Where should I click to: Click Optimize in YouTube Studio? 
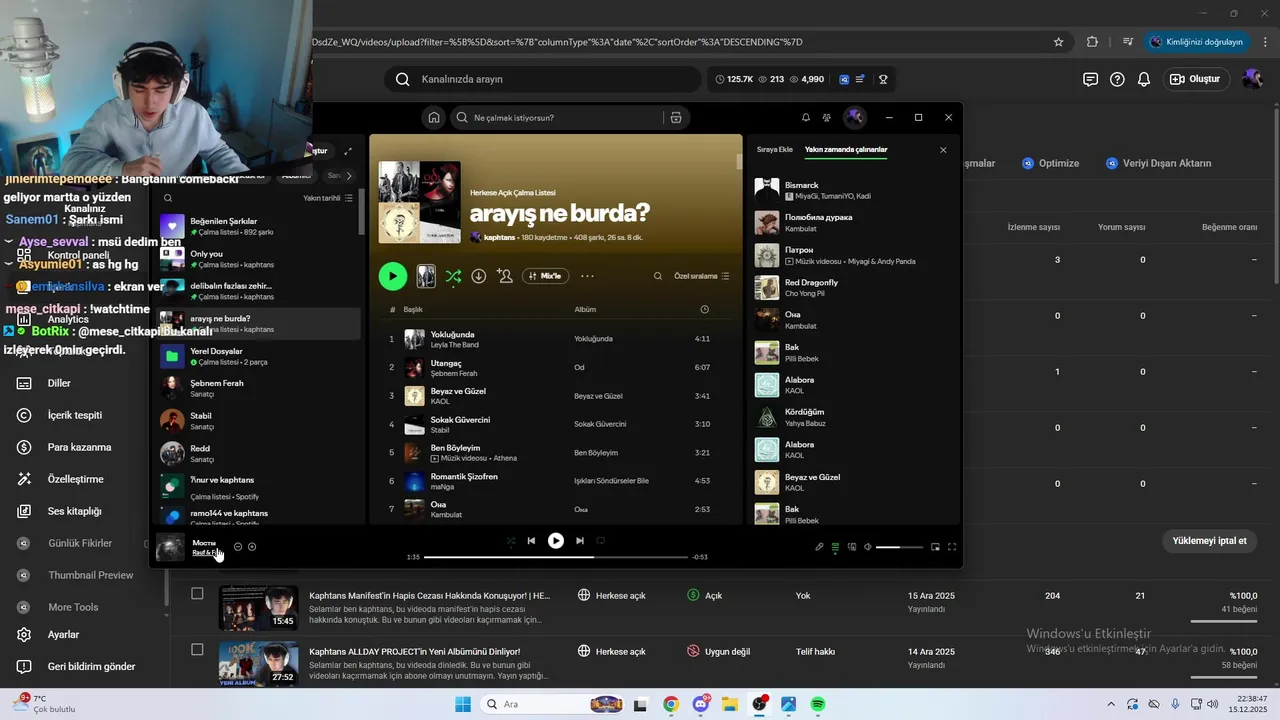[x=1050, y=163]
